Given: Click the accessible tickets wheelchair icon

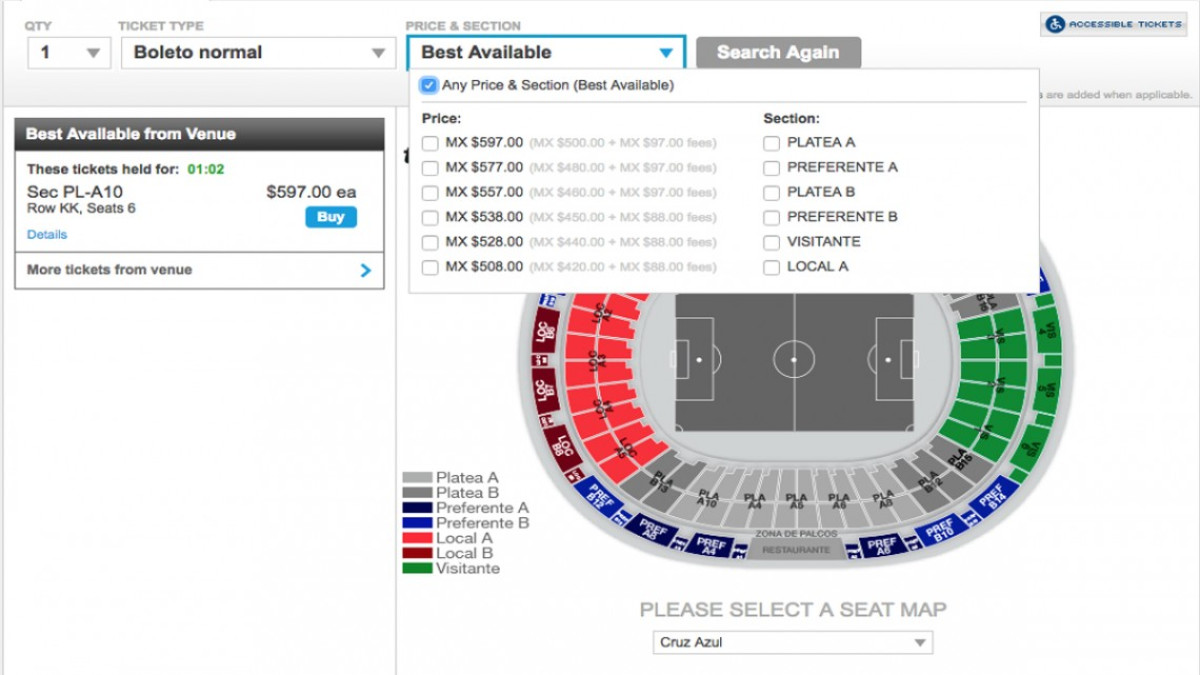Looking at the screenshot, I should [1054, 24].
